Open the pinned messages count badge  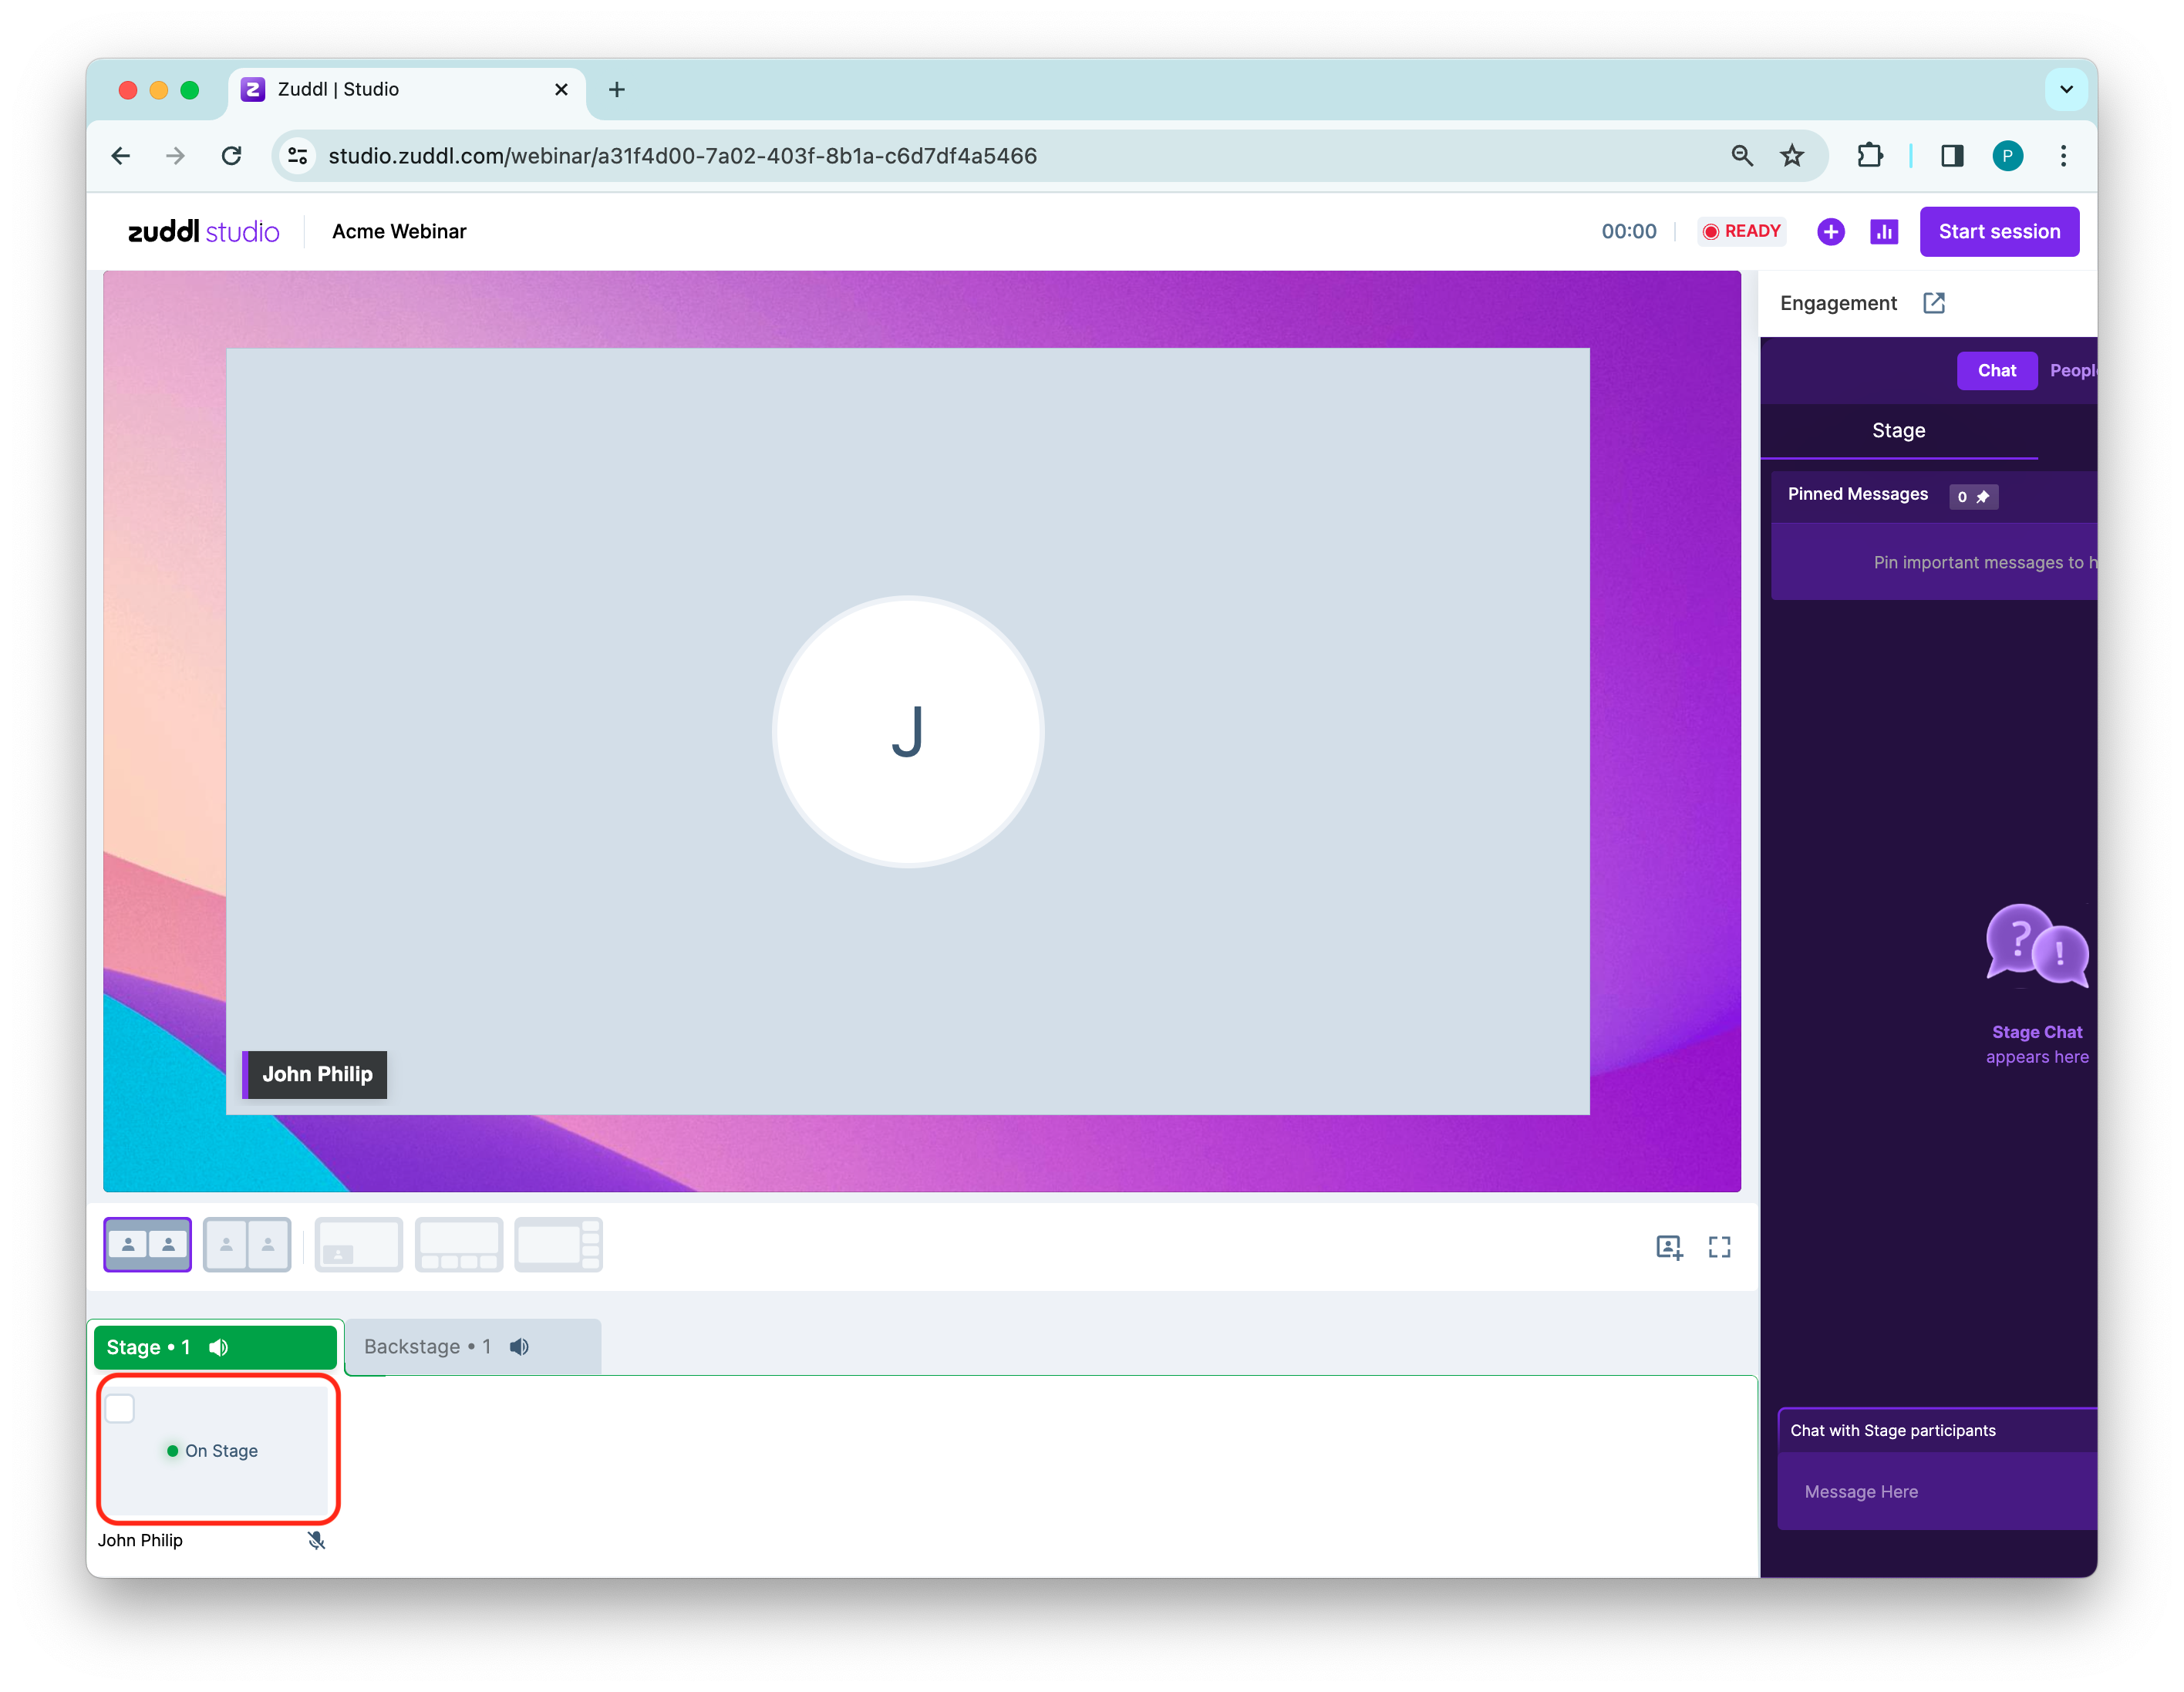coord(1972,496)
